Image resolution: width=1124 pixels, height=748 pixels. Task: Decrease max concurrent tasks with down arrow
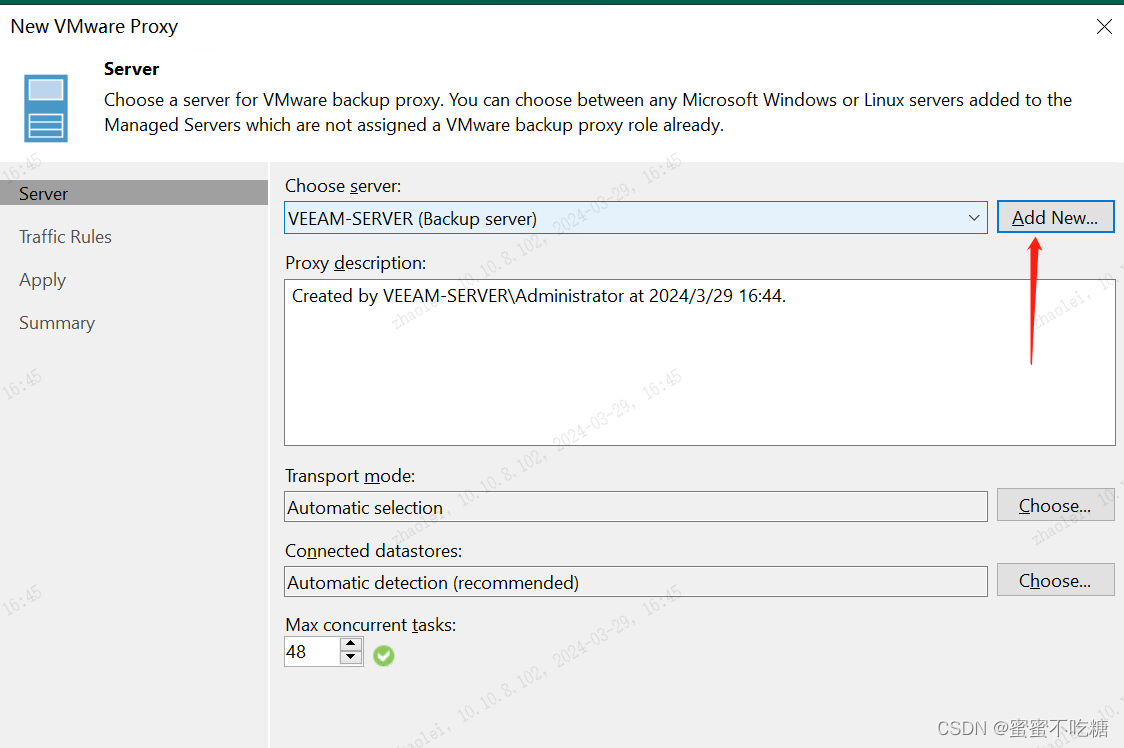click(x=351, y=658)
